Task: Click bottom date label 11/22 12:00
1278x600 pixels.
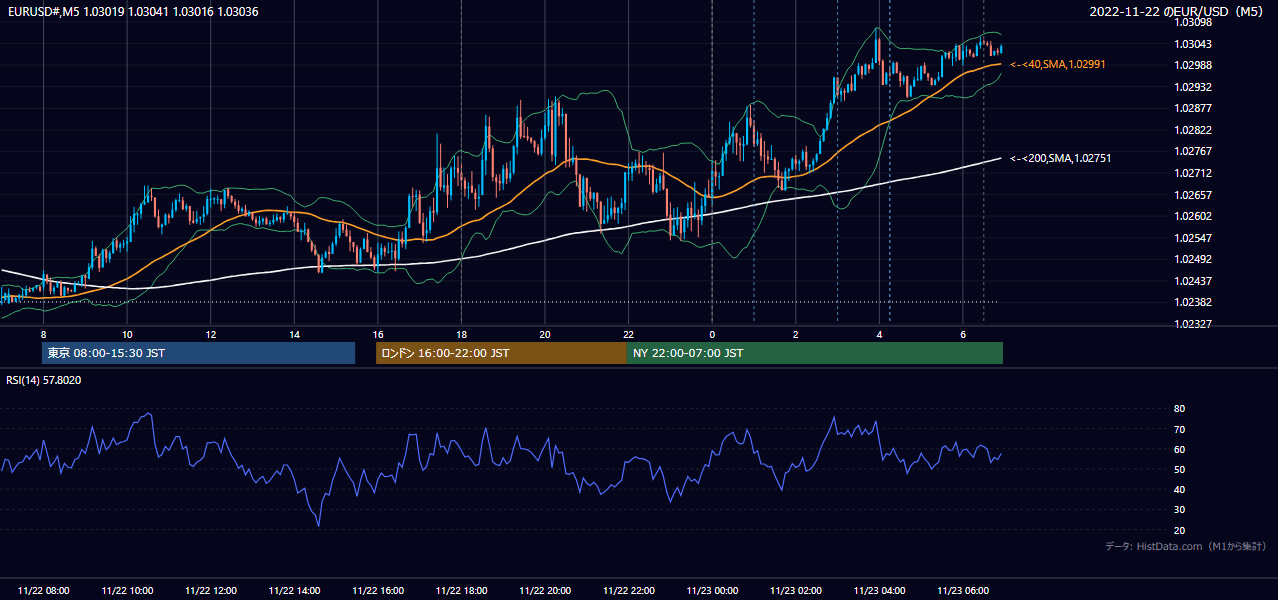Action: [x=211, y=591]
